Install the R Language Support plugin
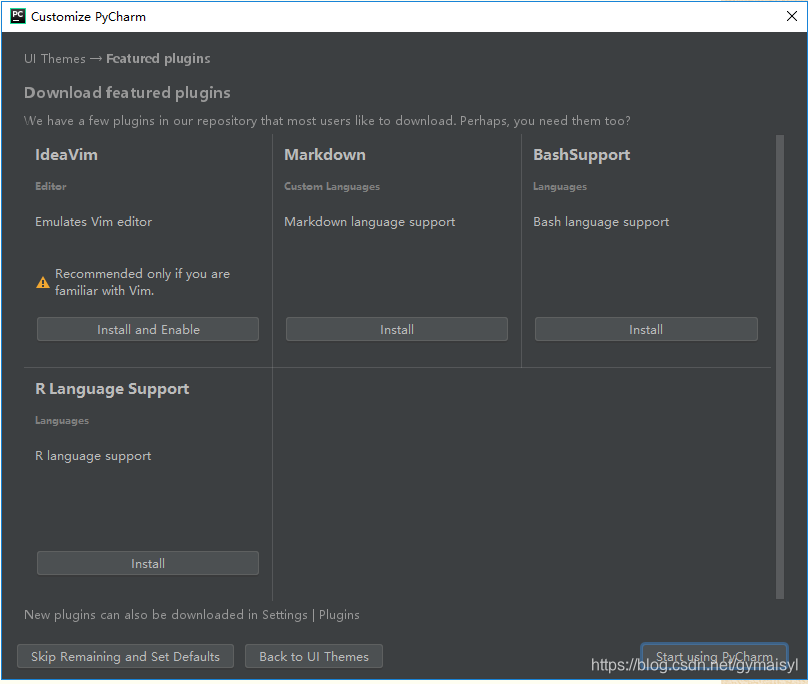 tap(148, 563)
